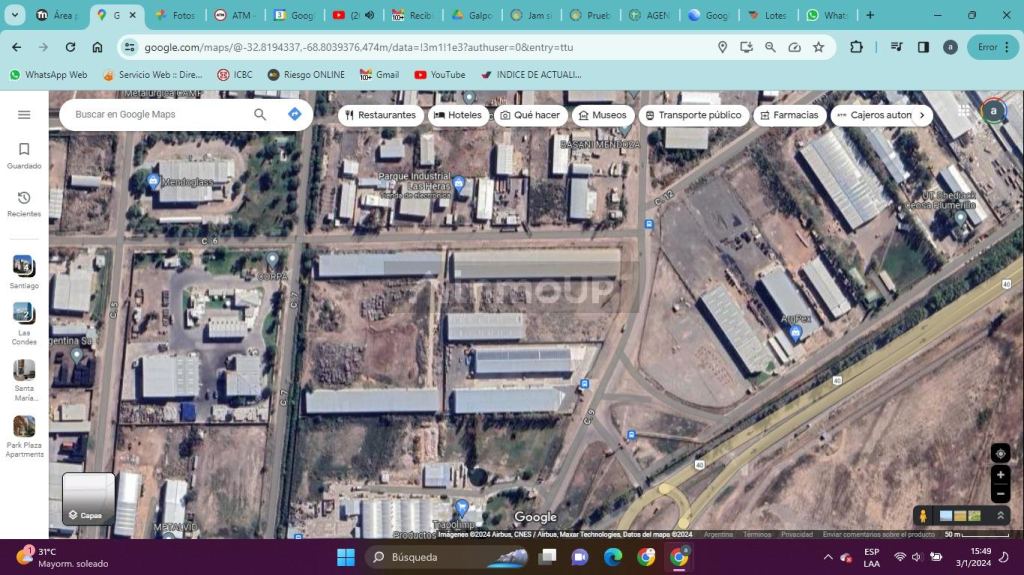The width and height of the screenshot is (1024, 575).
Task: Switch to the ATM tab
Action: pos(234,15)
